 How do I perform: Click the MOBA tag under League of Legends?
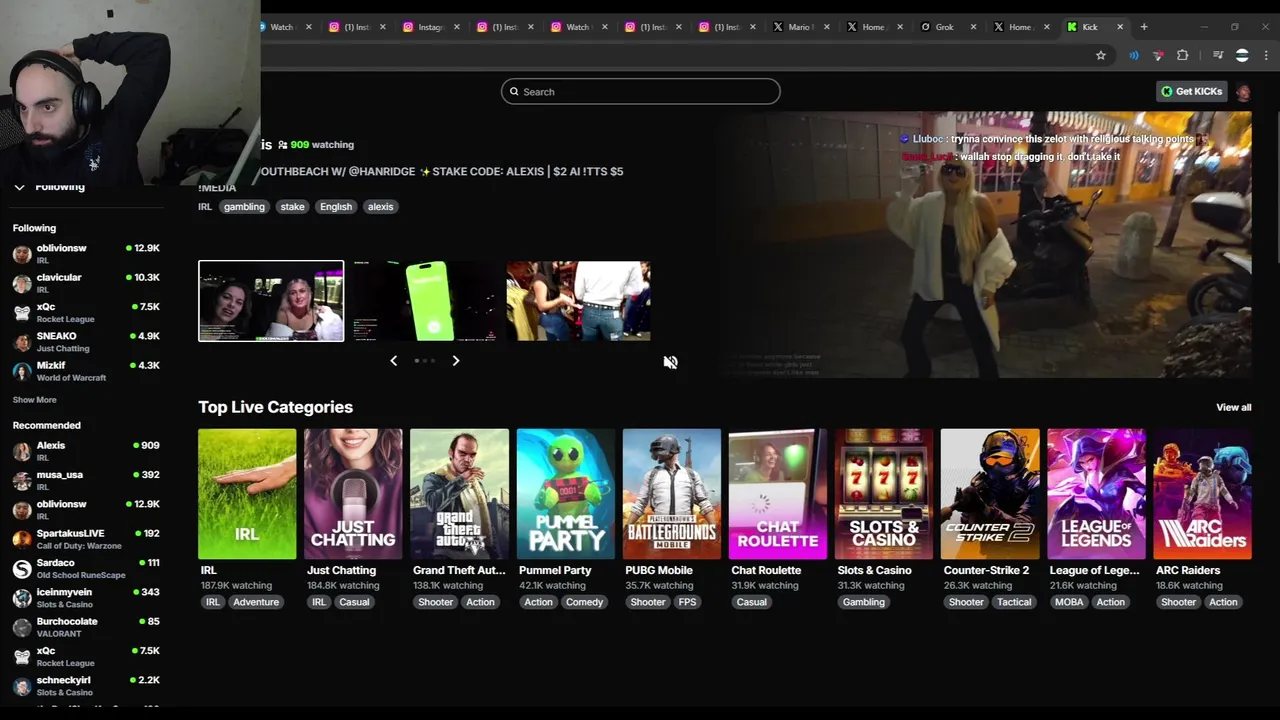pyautogui.click(x=1069, y=602)
